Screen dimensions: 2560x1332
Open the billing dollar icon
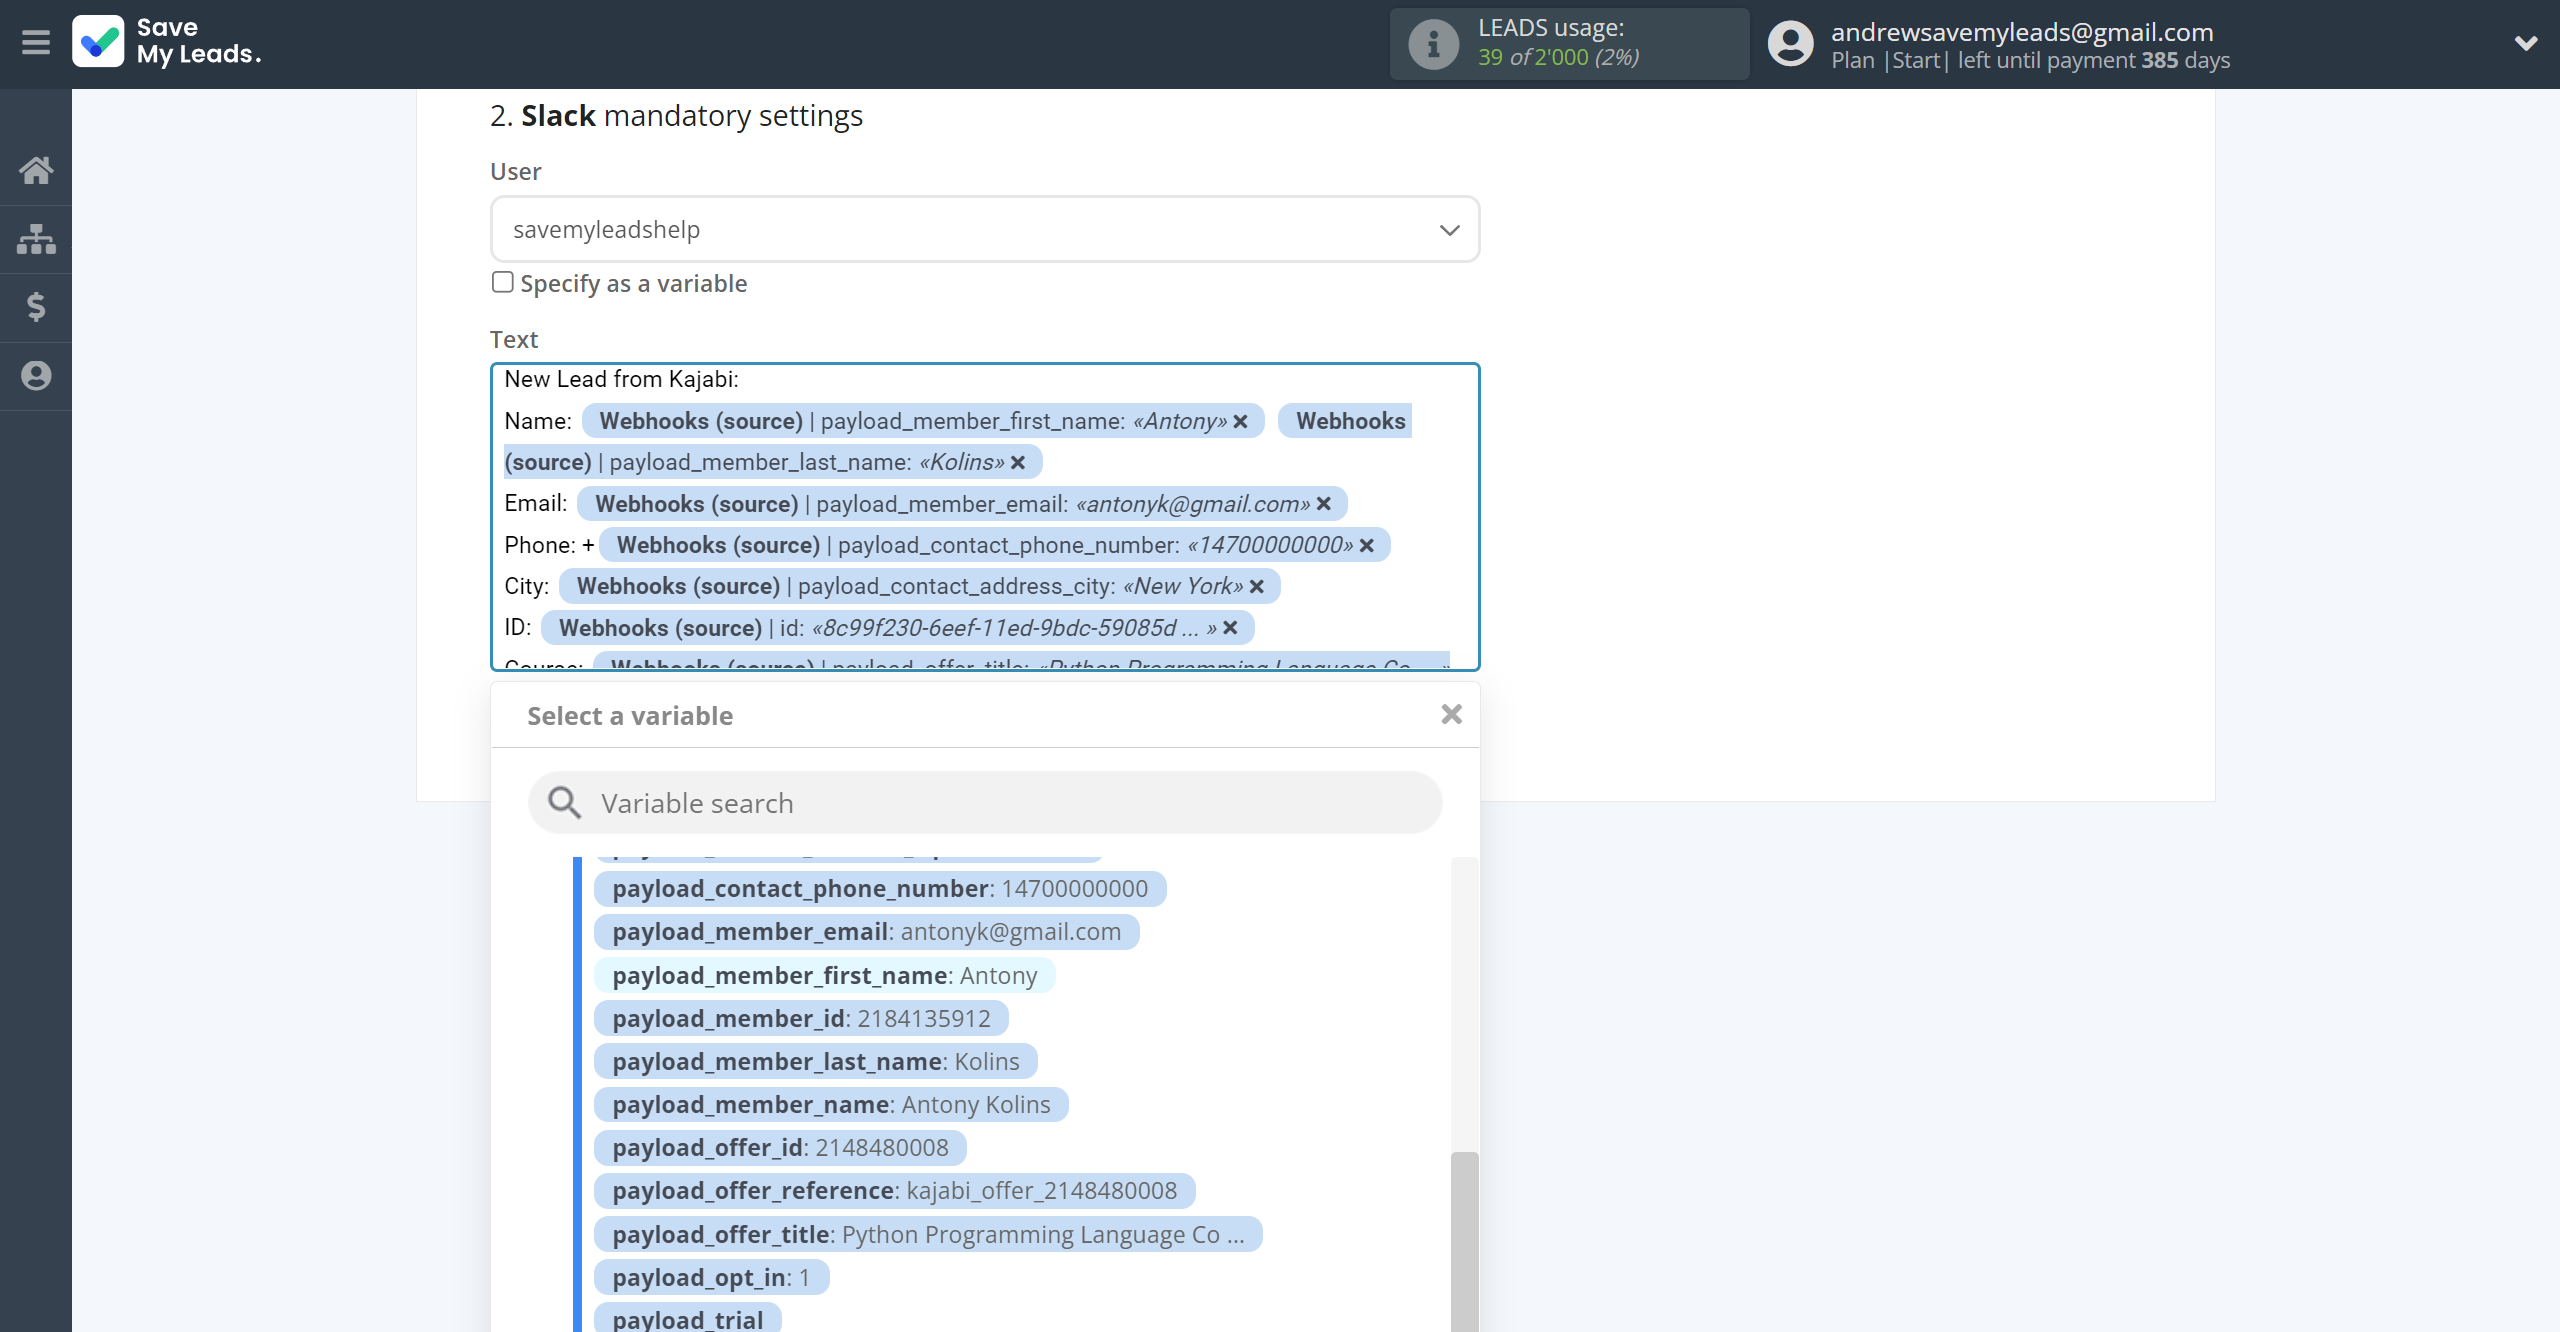(x=36, y=307)
